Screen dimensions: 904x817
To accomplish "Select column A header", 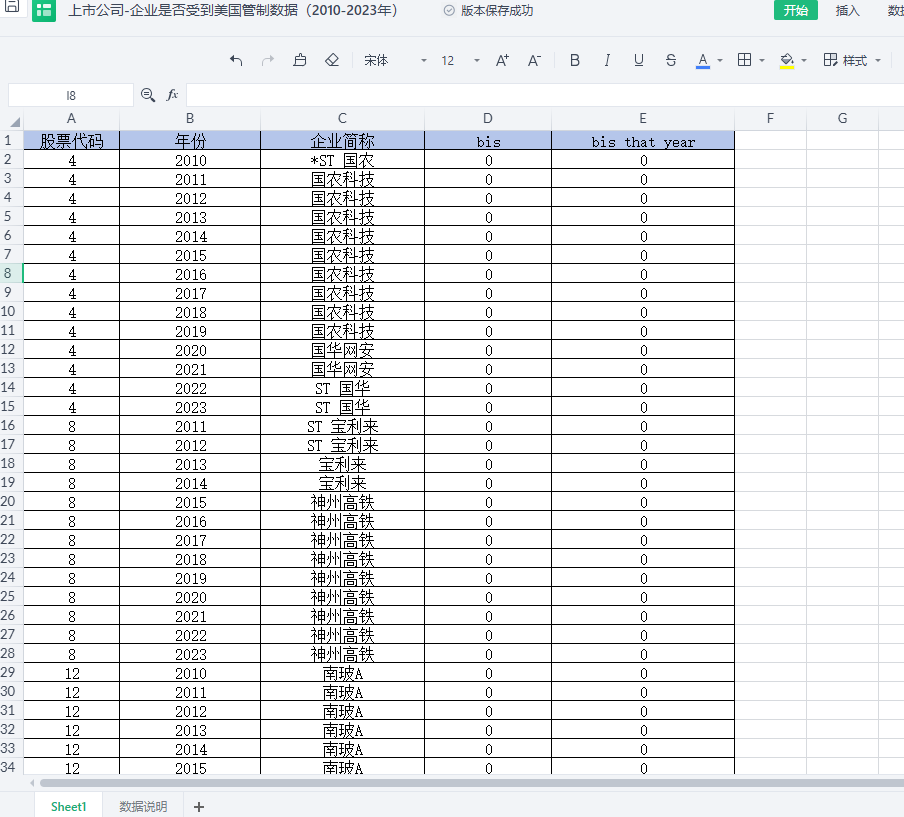I will 71,118.
